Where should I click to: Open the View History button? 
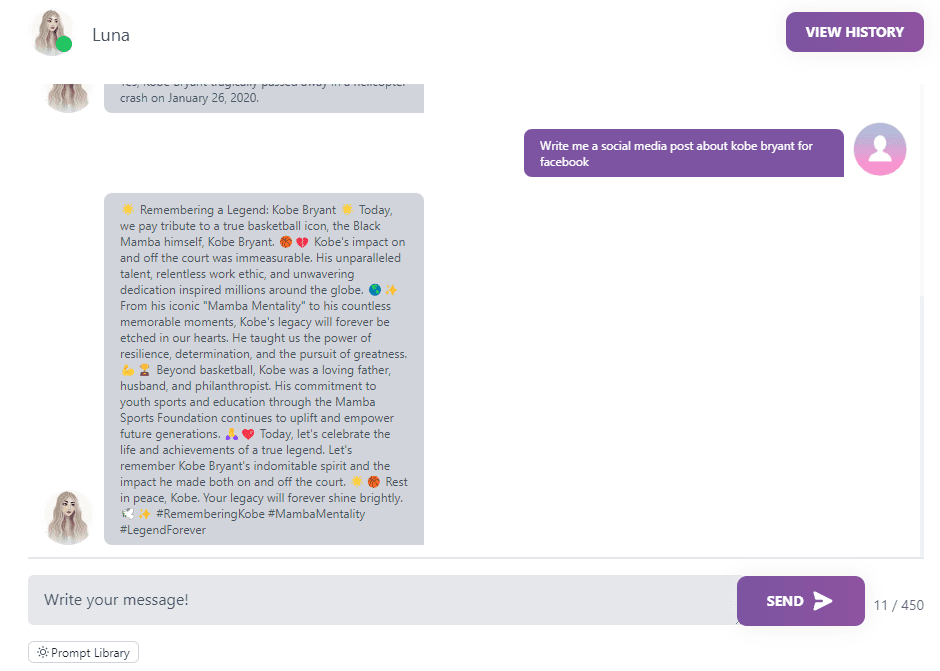(x=854, y=32)
